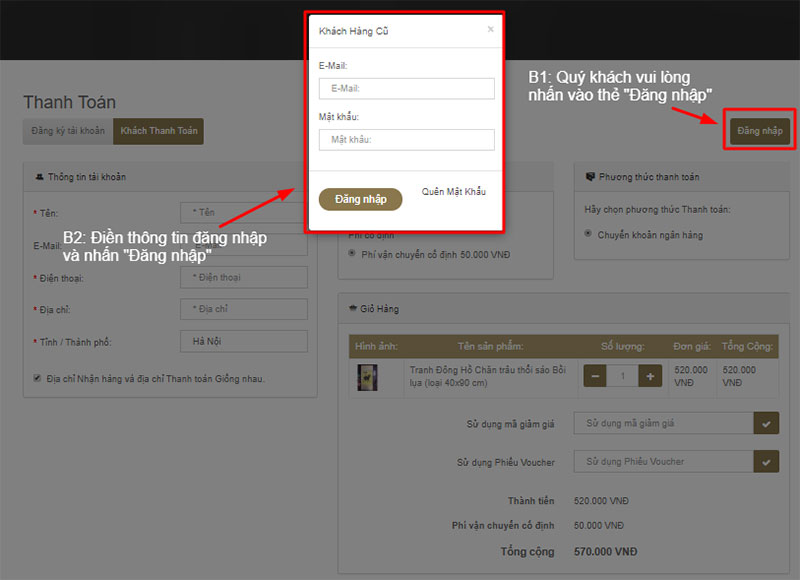Switch to Đăng ký tài khoản tab
Screen dimensions: 800x580
[68, 131]
